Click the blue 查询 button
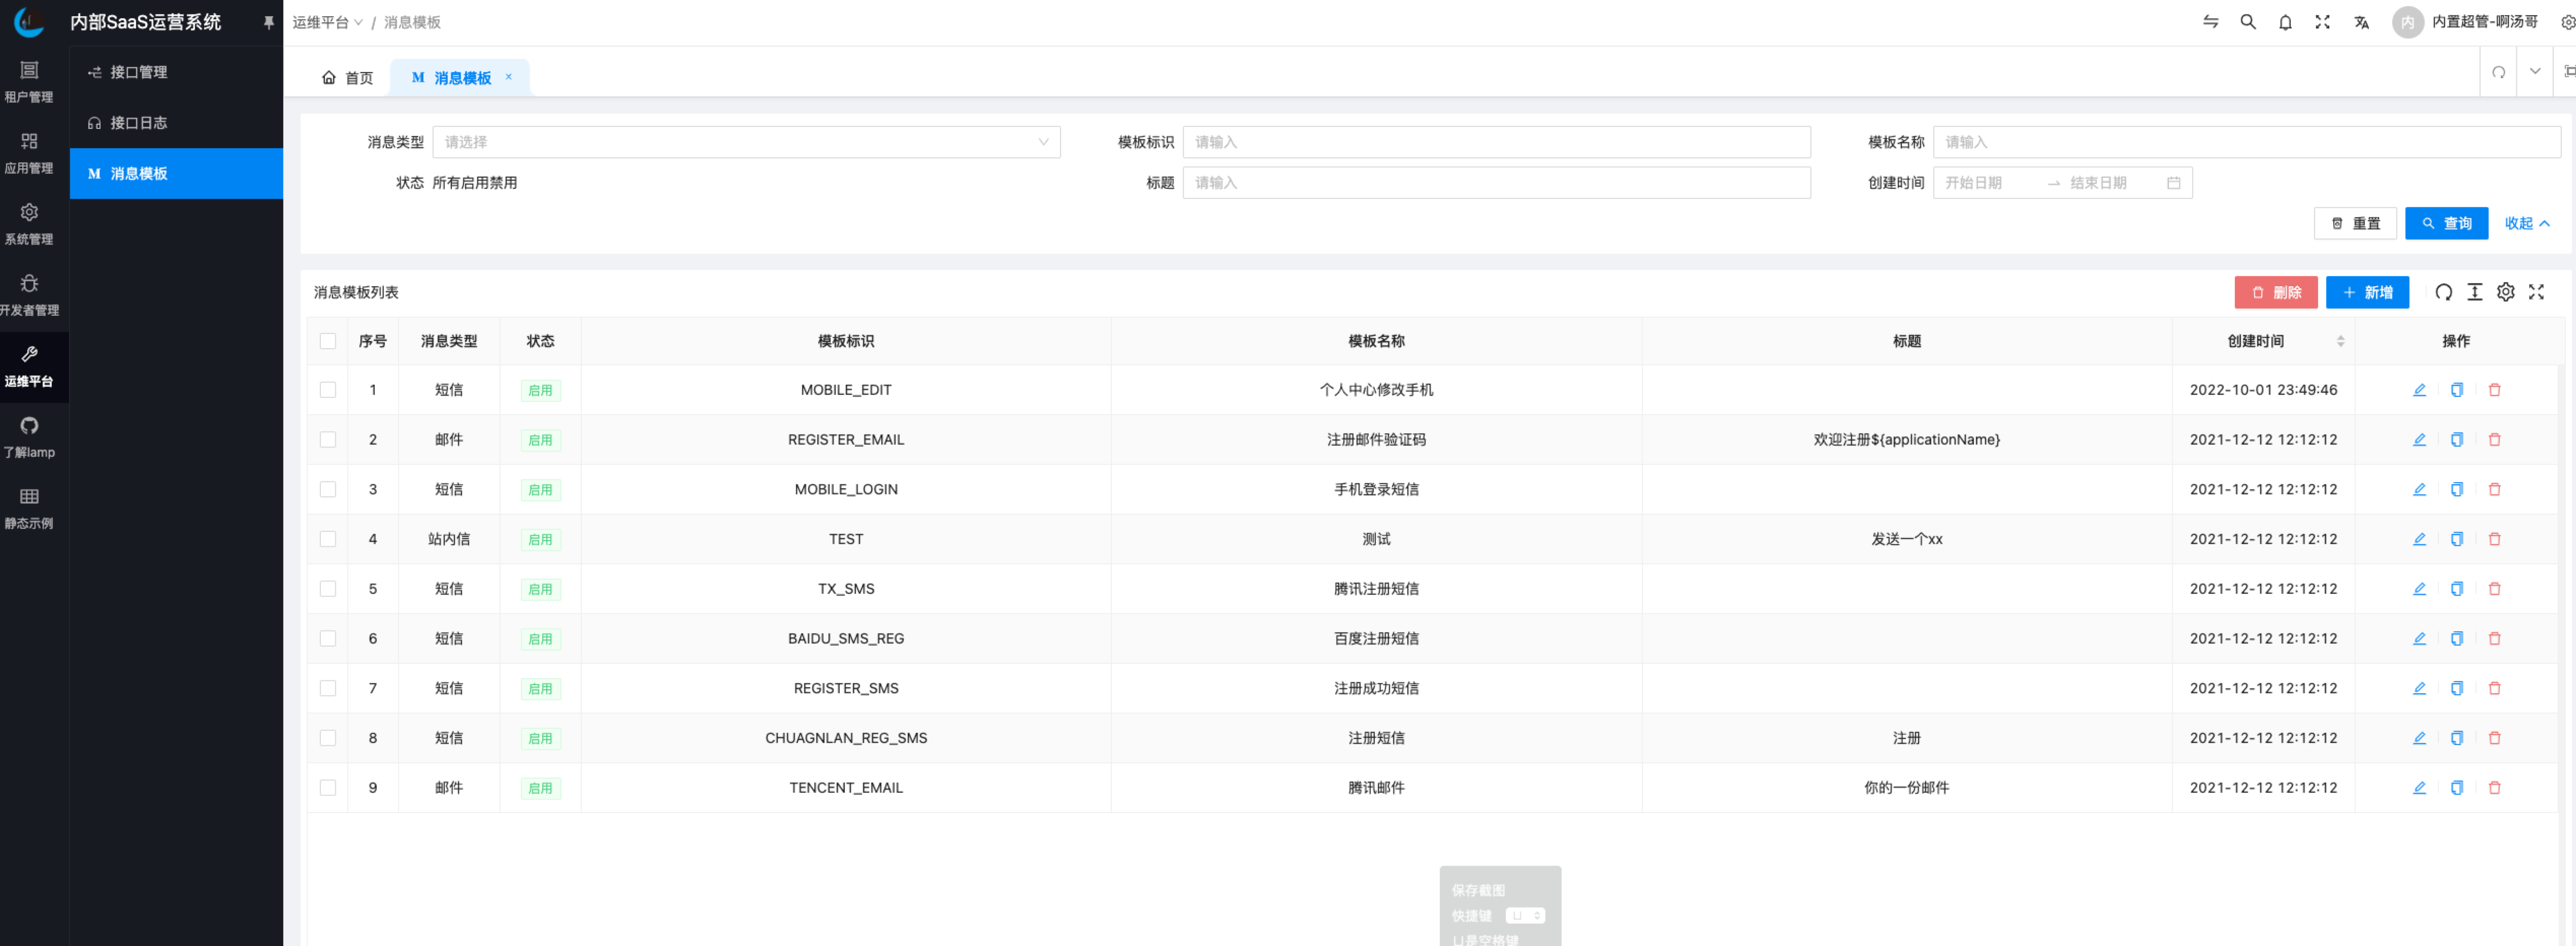Viewport: 2576px width, 946px height. pyautogui.click(x=2446, y=223)
